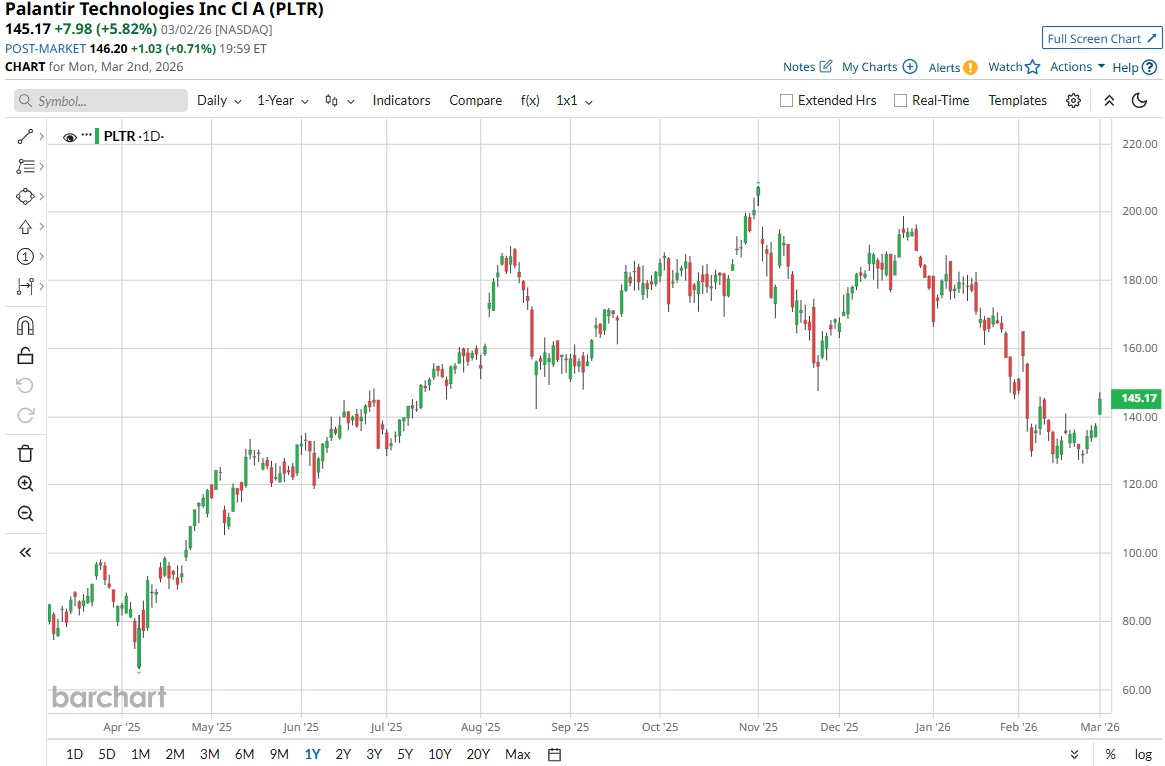1165x766 pixels.
Task: Enable the Extended Hrs checkbox
Action: tap(786, 100)
